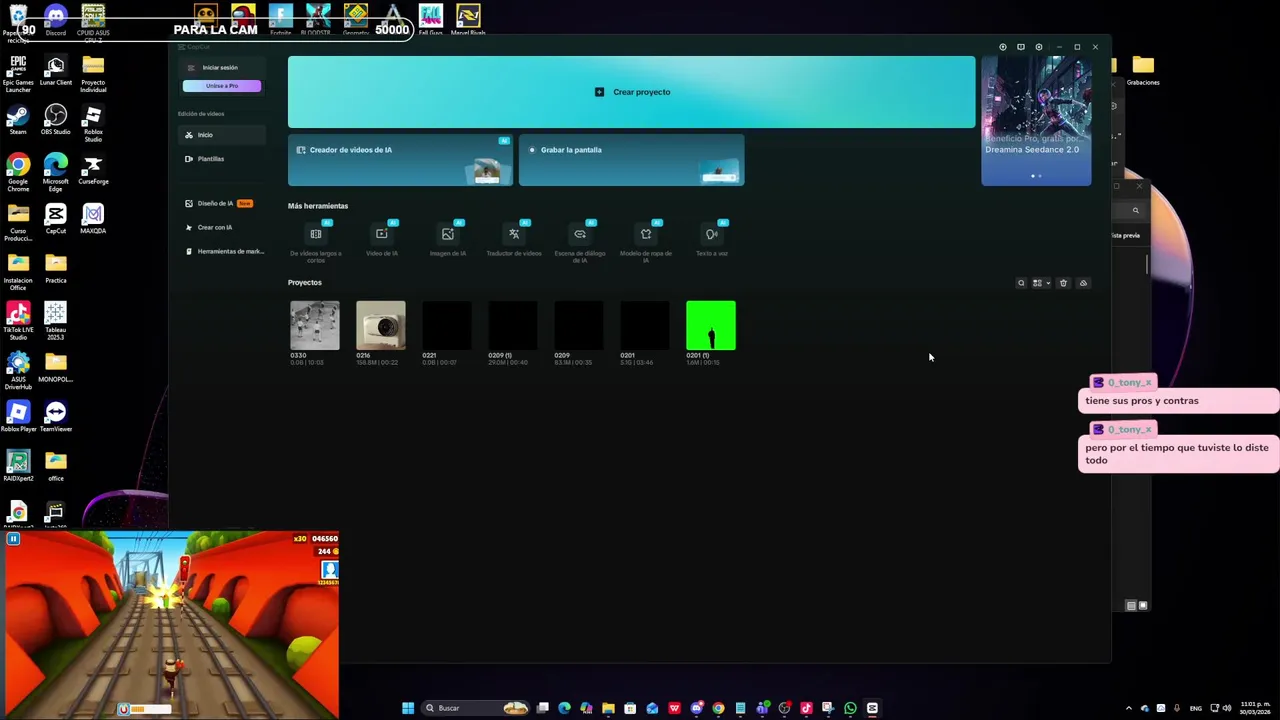Viewport: 1280px width, 720px height.
Task: Open TikTok LIVE Studio desktop icon
Action: point(18,322)
